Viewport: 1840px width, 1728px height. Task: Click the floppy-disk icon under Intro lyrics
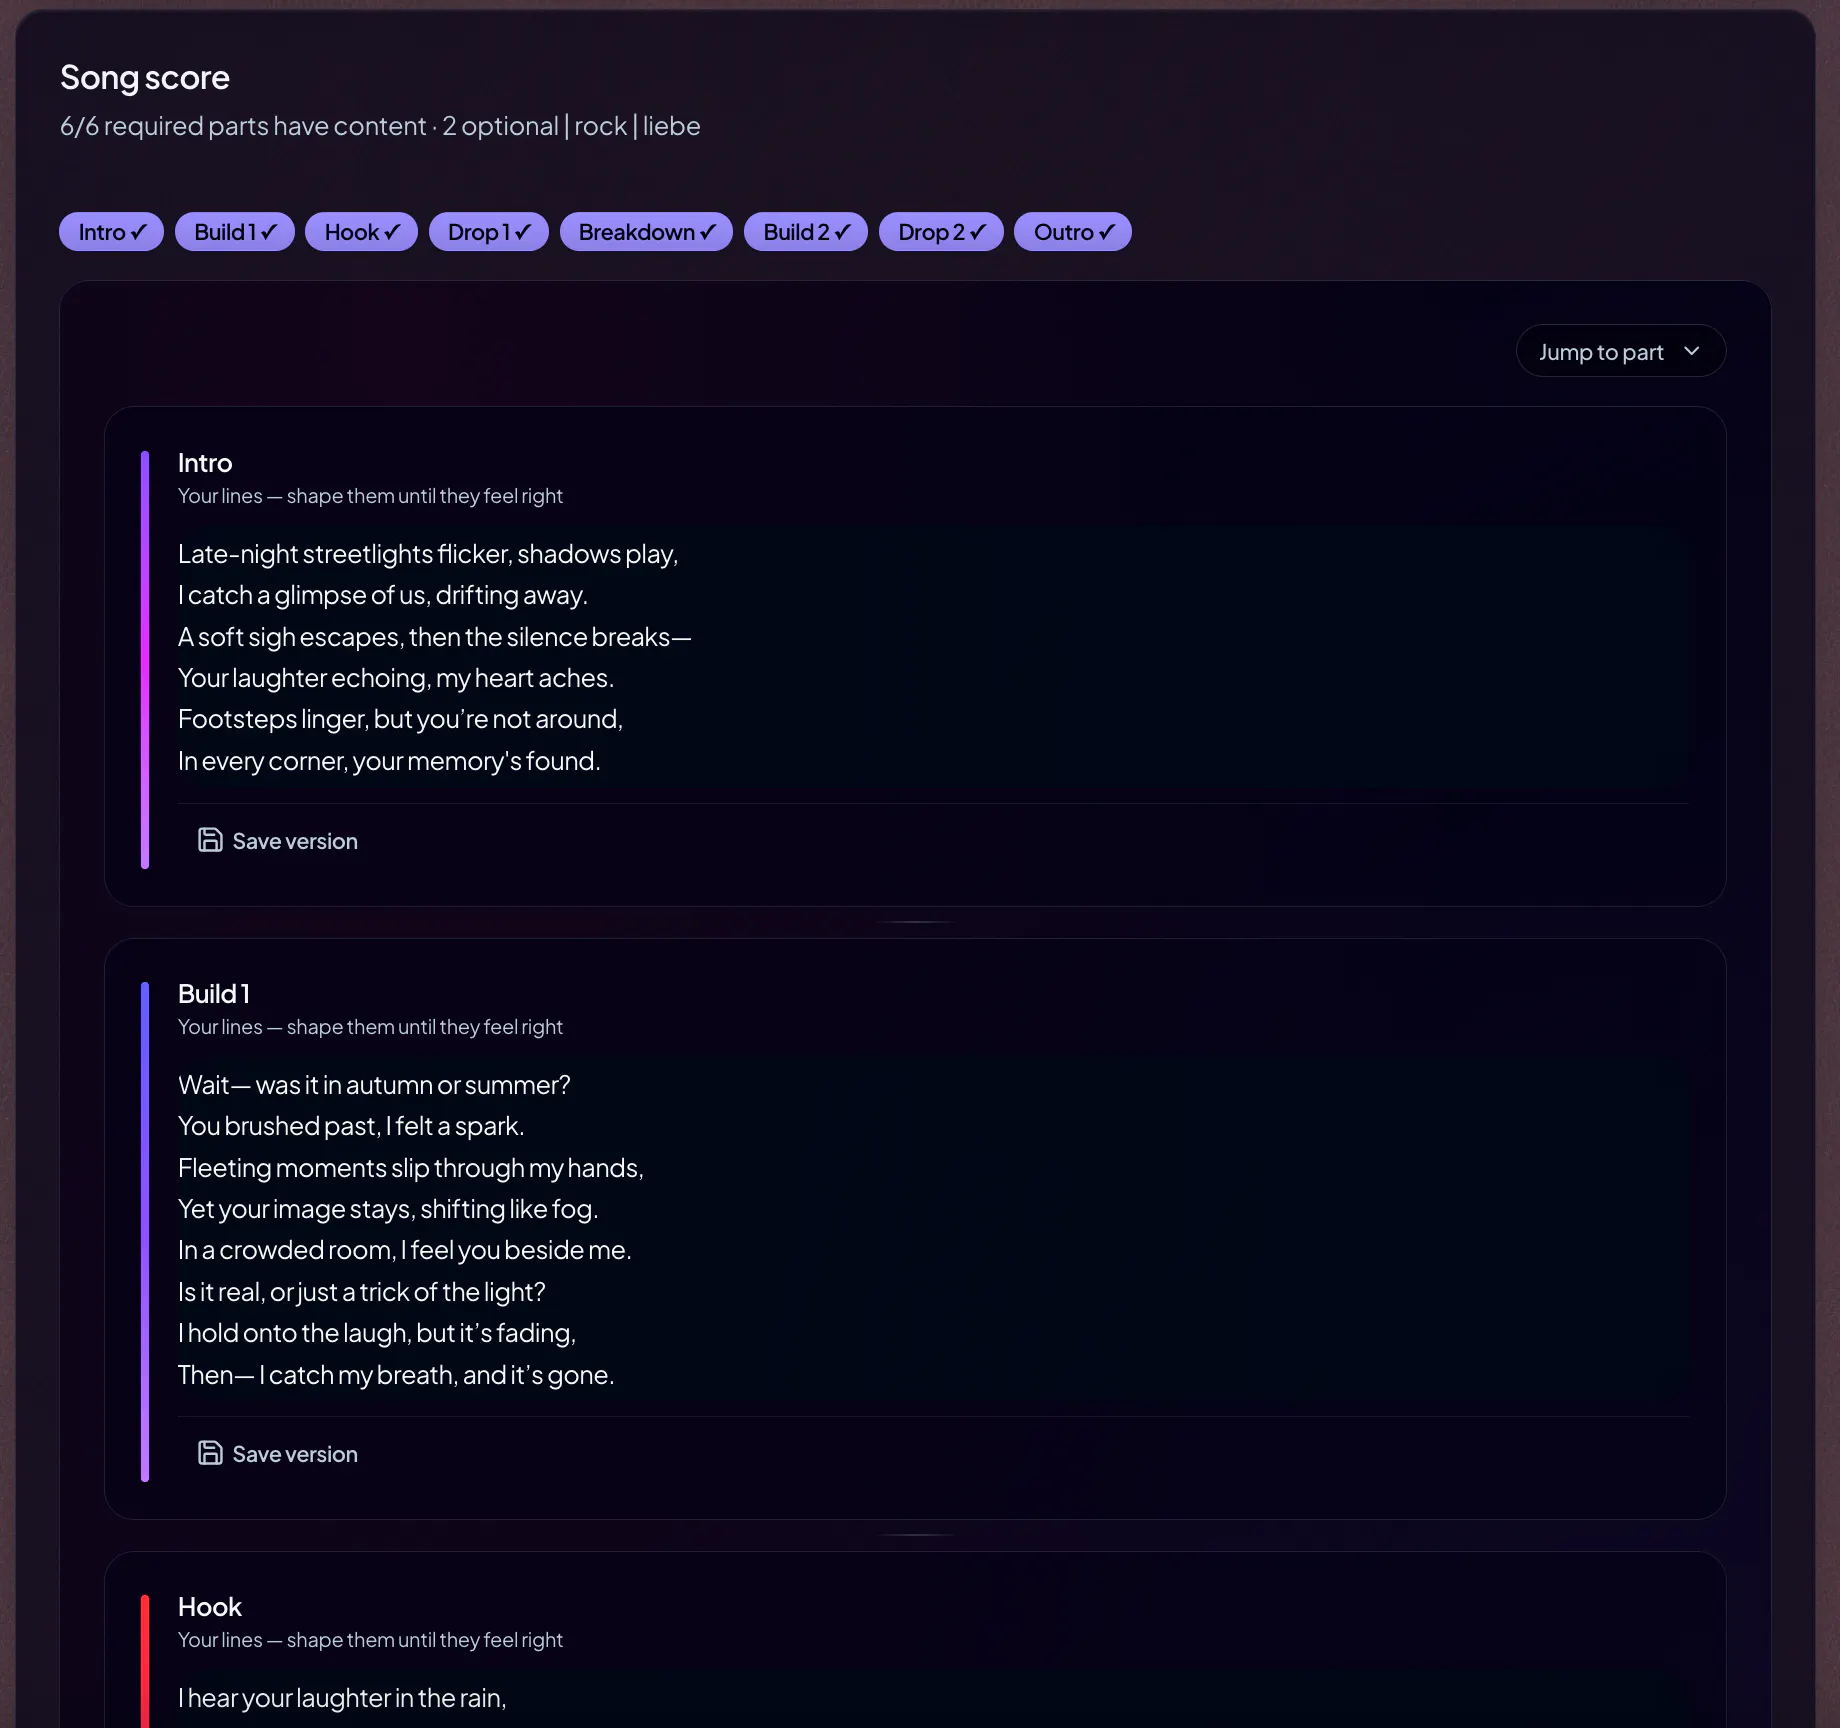click(210, 840)
